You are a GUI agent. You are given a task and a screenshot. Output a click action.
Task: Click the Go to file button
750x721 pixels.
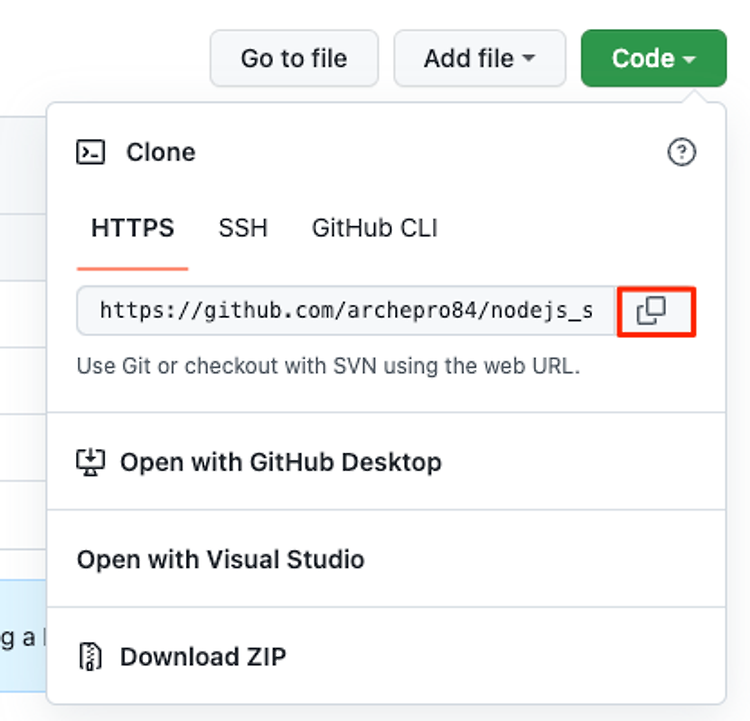pyautogui.click(x=294, y=58)
